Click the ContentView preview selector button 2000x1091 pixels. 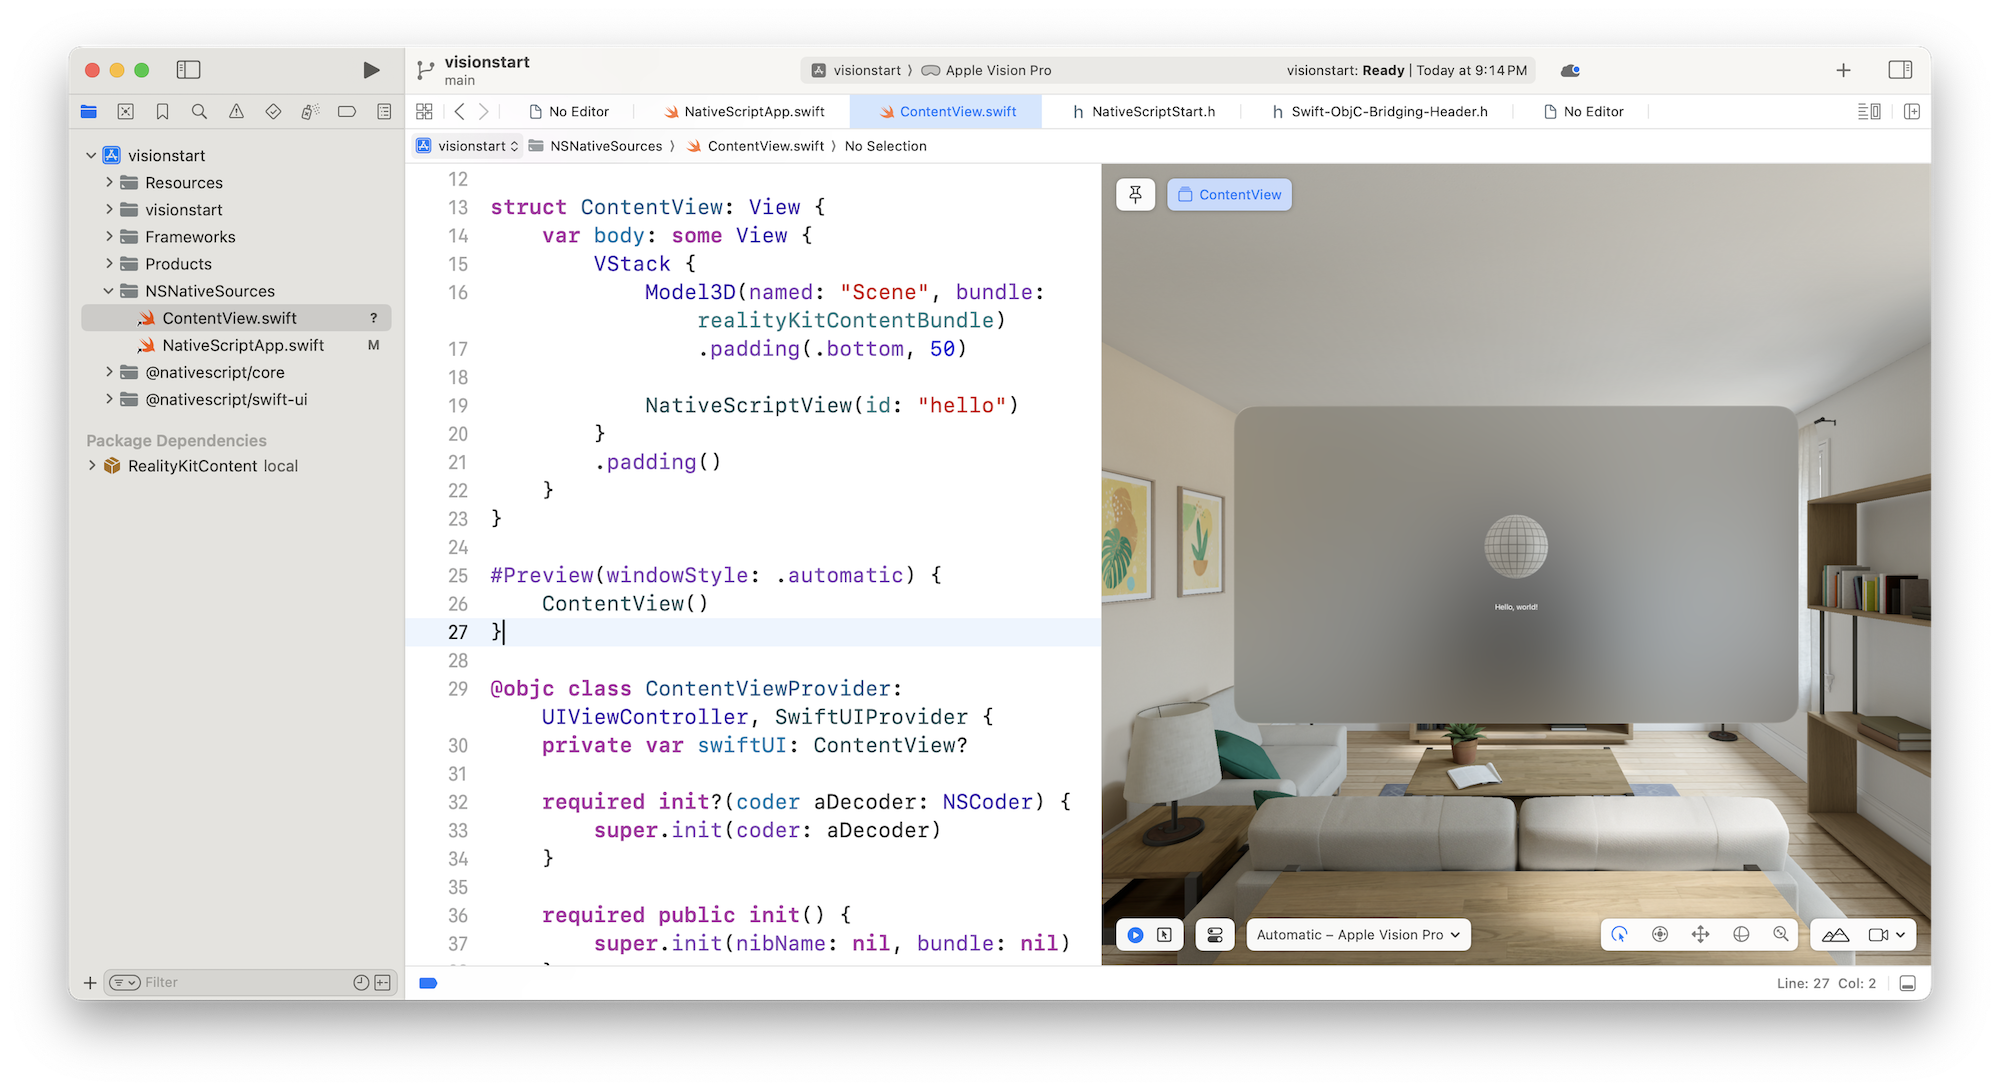[x=1229, y=194]
